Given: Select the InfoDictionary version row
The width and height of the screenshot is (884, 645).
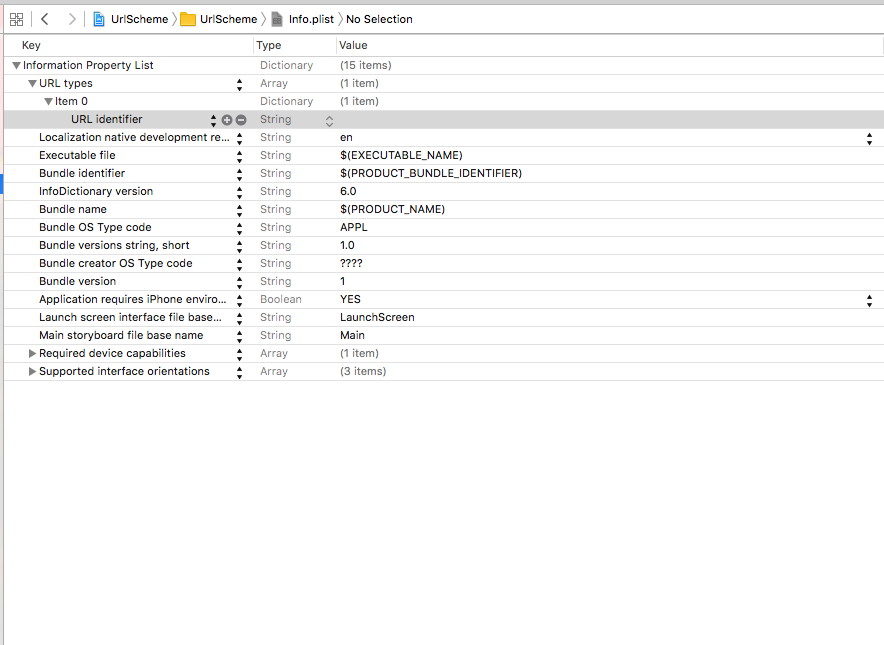Looking at the screenshot, I should tap(444, 192).
